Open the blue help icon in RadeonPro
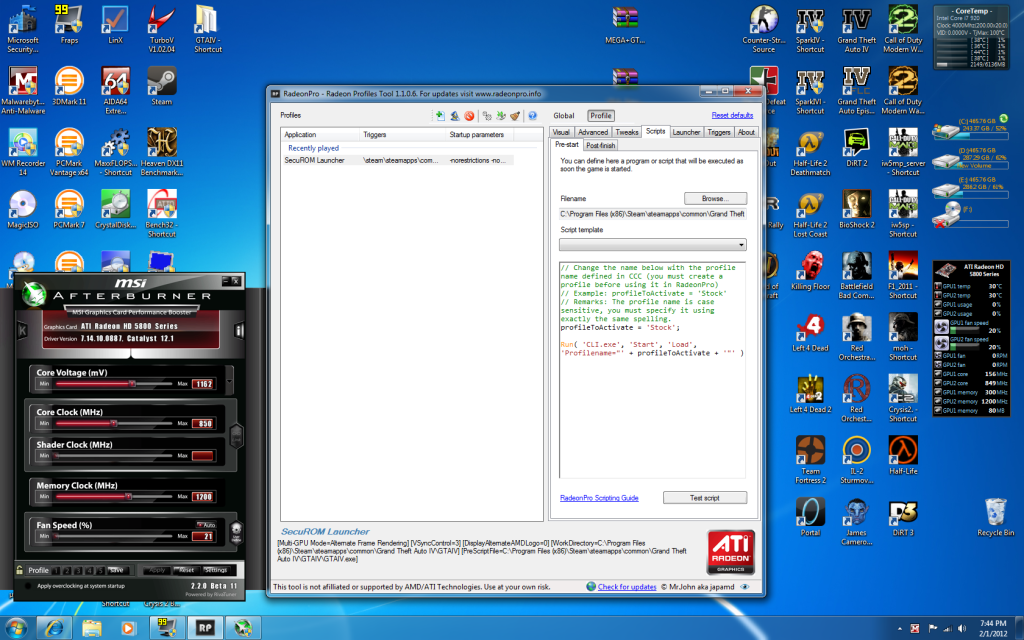The height and width of the screenshot is (640, 1024). [532, 116]
